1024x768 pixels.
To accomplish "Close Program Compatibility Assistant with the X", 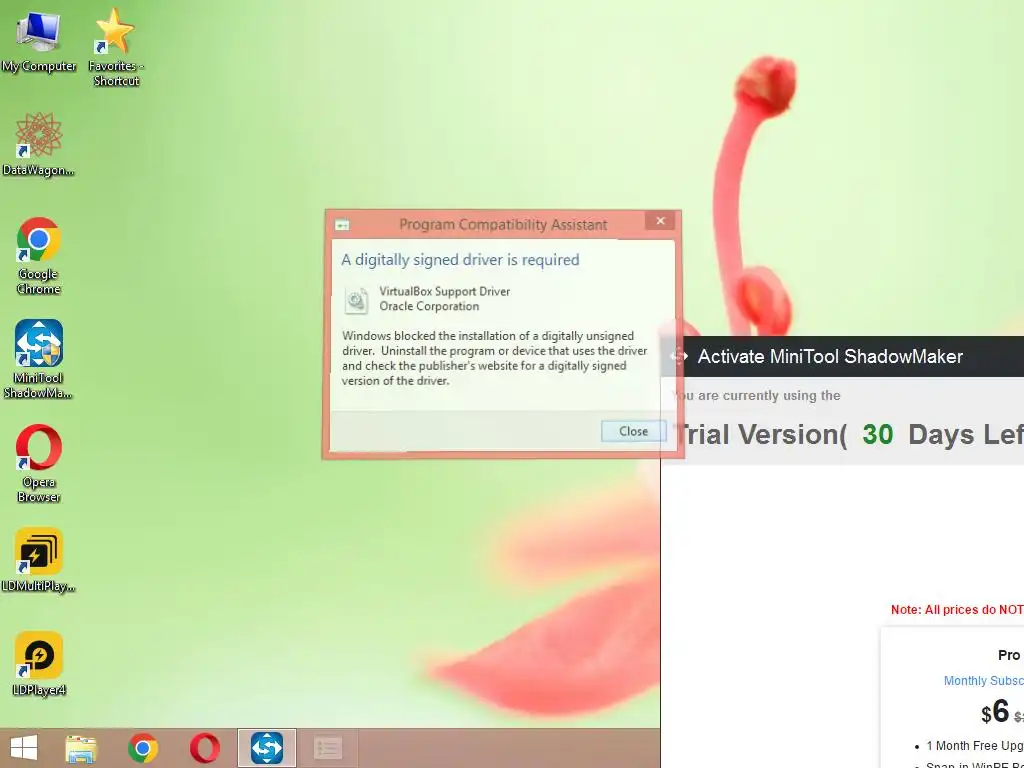I will (x=660, y=221).
